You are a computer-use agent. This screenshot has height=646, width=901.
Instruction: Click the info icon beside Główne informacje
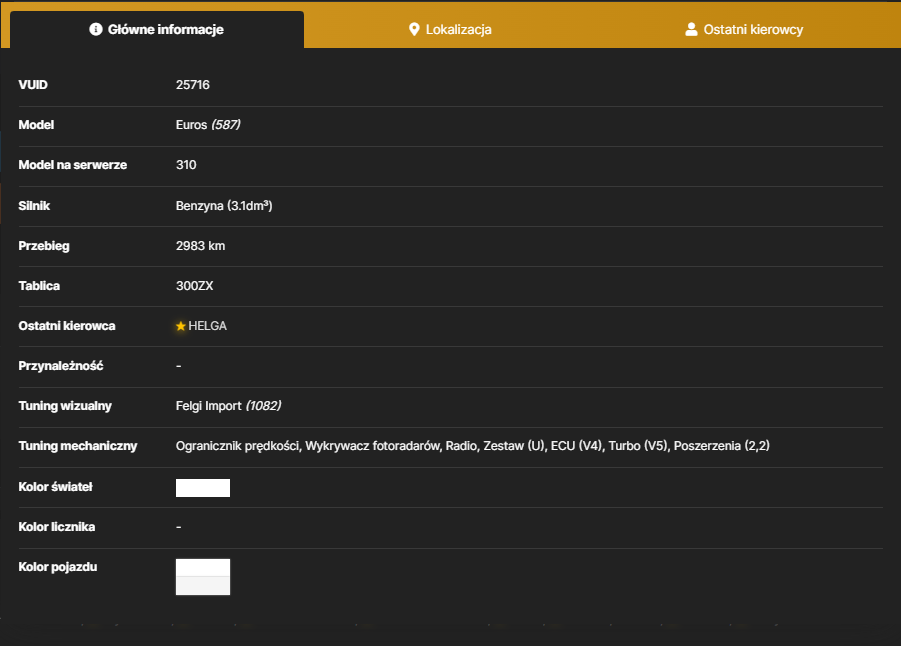[96, 29]
